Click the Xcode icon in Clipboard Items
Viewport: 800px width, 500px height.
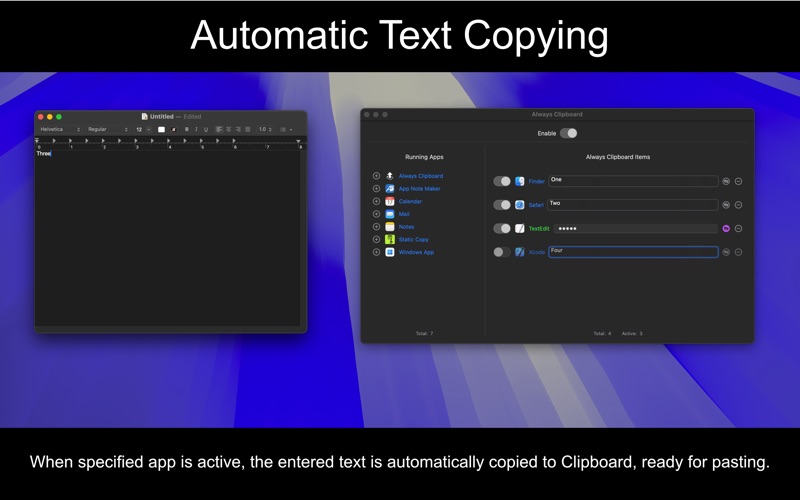519,252
